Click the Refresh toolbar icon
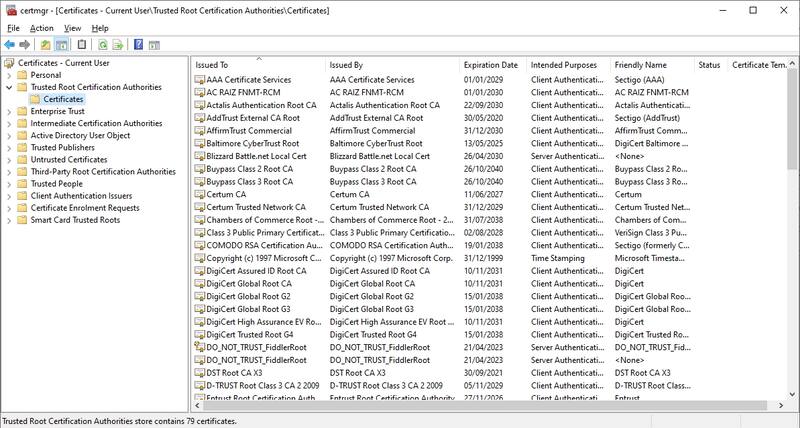This screenshot has width=800, height=428. click(101, 45)
